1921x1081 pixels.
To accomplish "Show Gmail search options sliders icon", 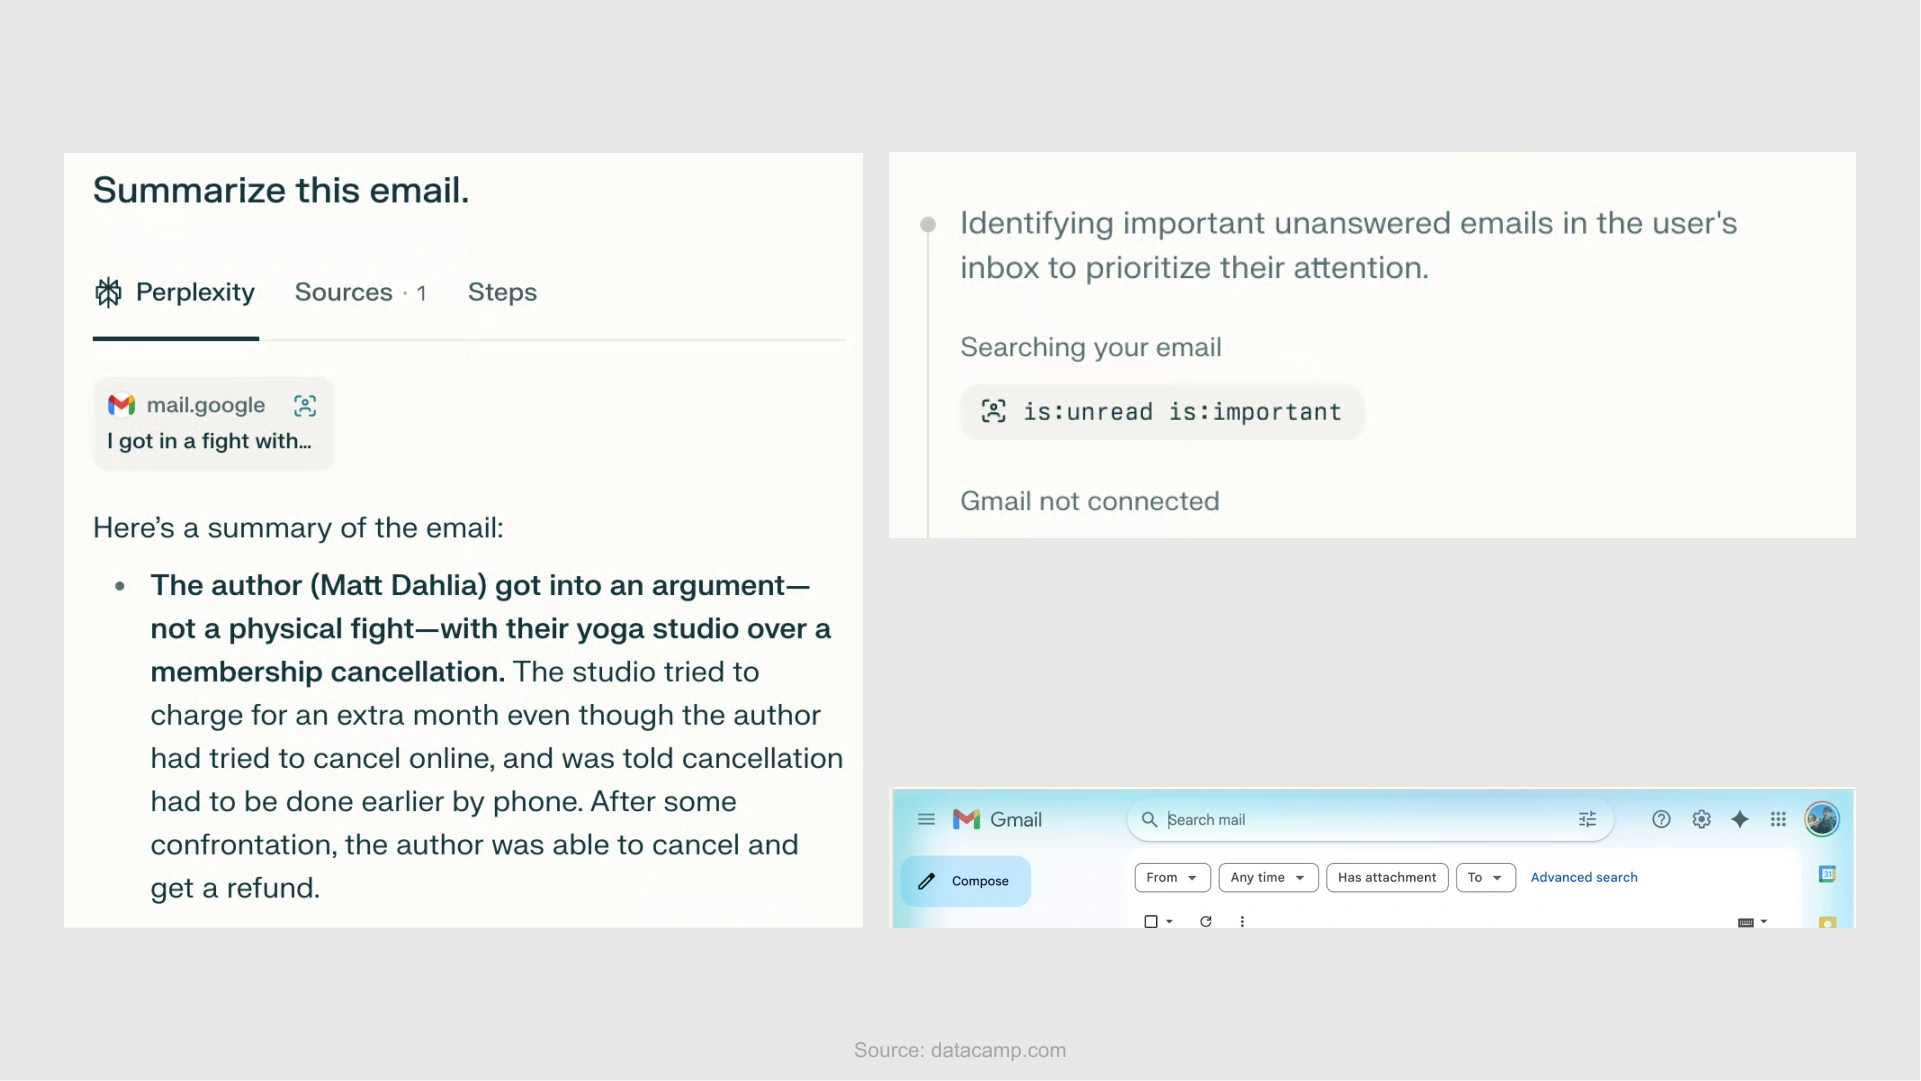I will (1587, 820).
